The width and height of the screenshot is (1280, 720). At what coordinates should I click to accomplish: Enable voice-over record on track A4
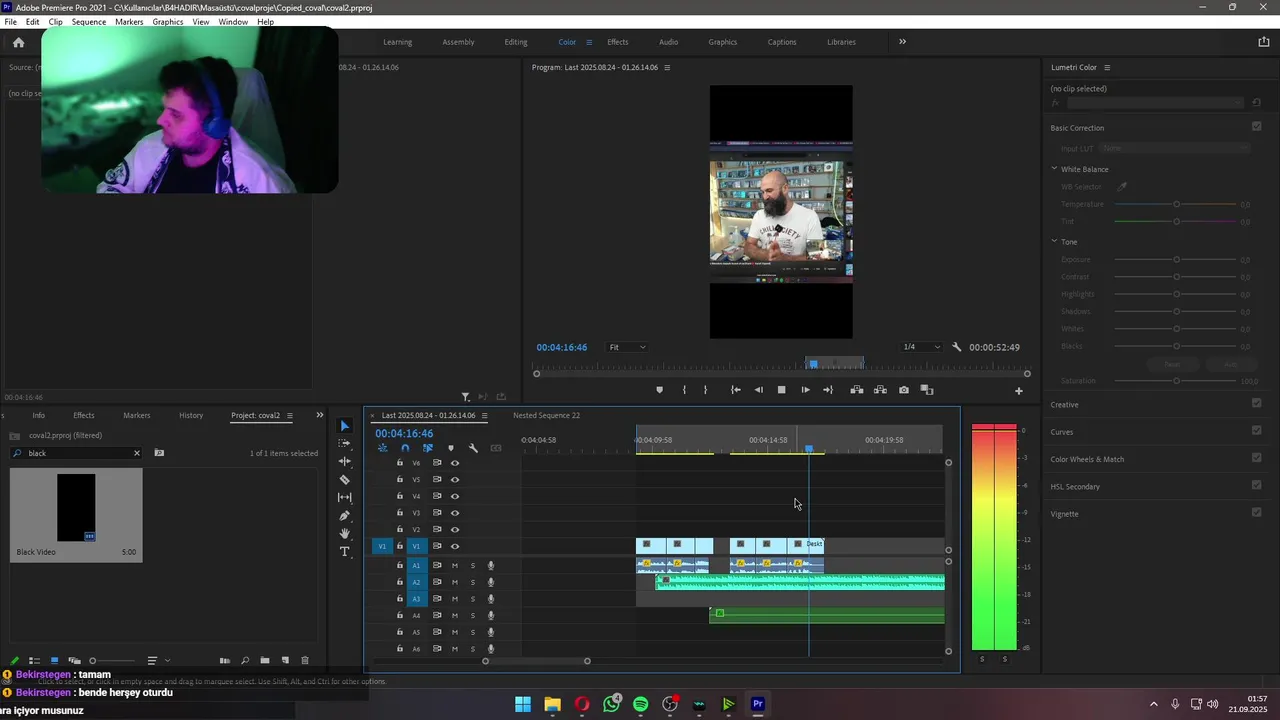pyautogui.click(x=491, y=615)
